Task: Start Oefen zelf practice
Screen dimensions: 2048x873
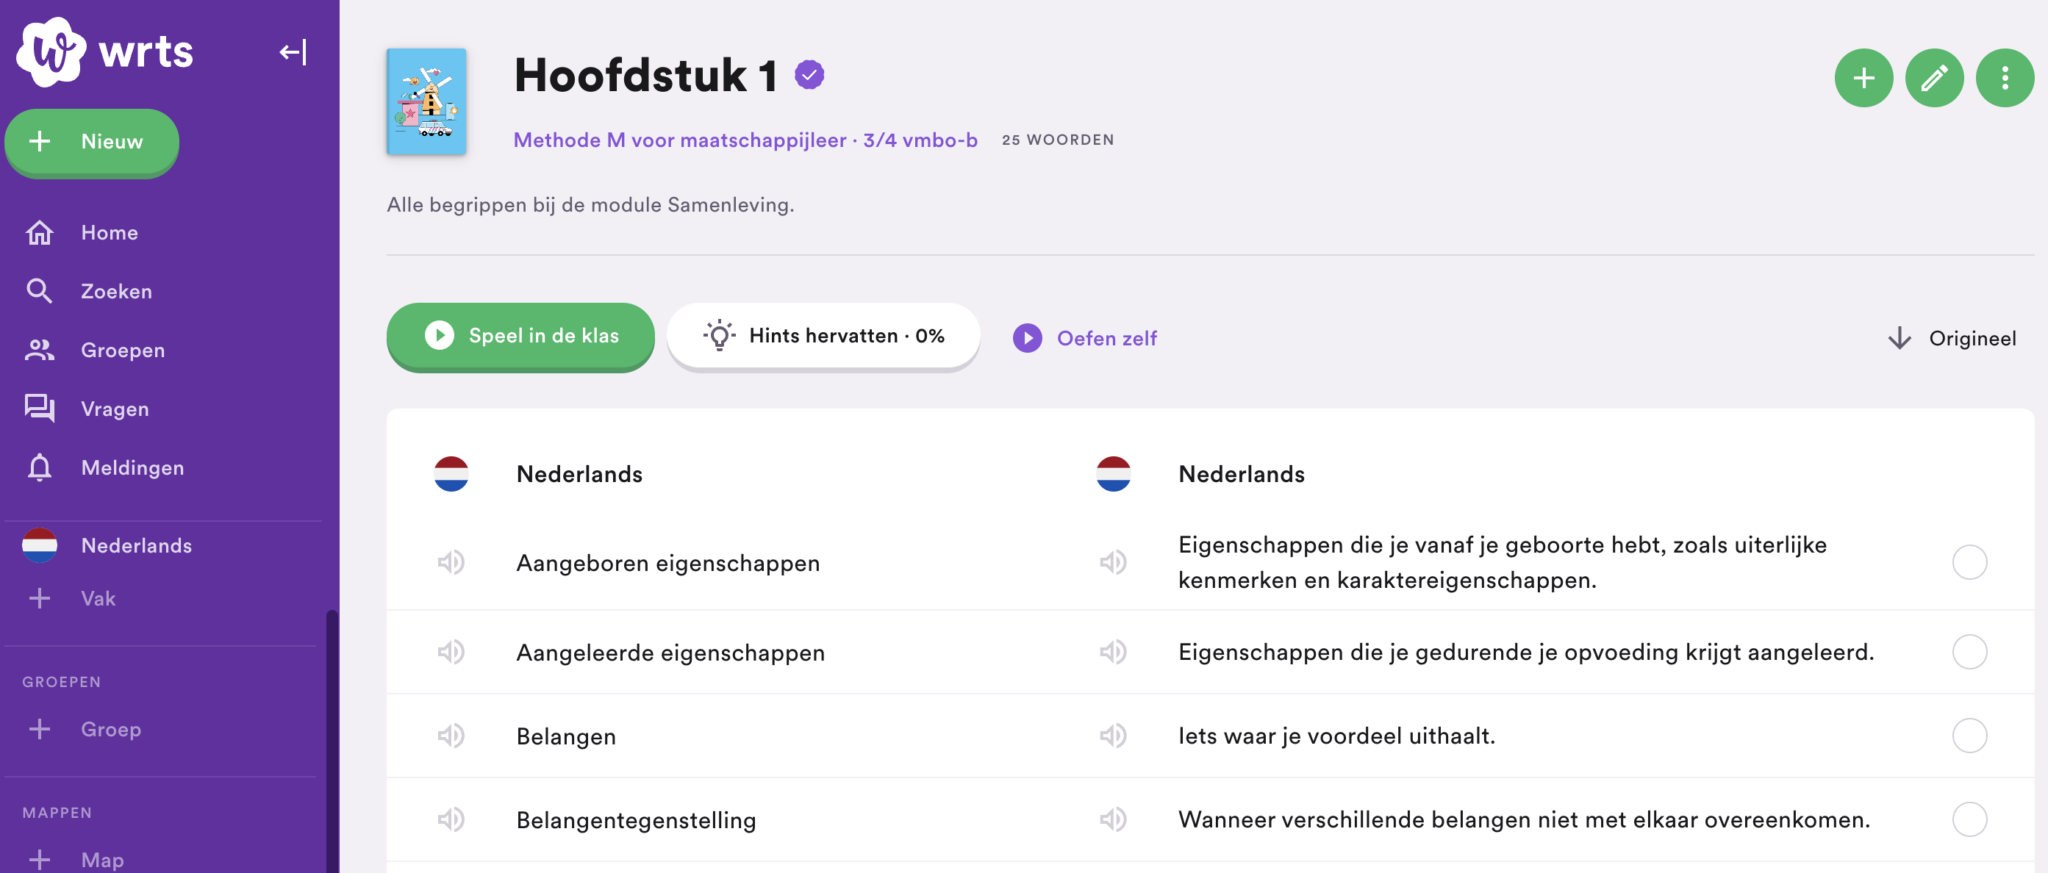Action: click(1085, 338)
